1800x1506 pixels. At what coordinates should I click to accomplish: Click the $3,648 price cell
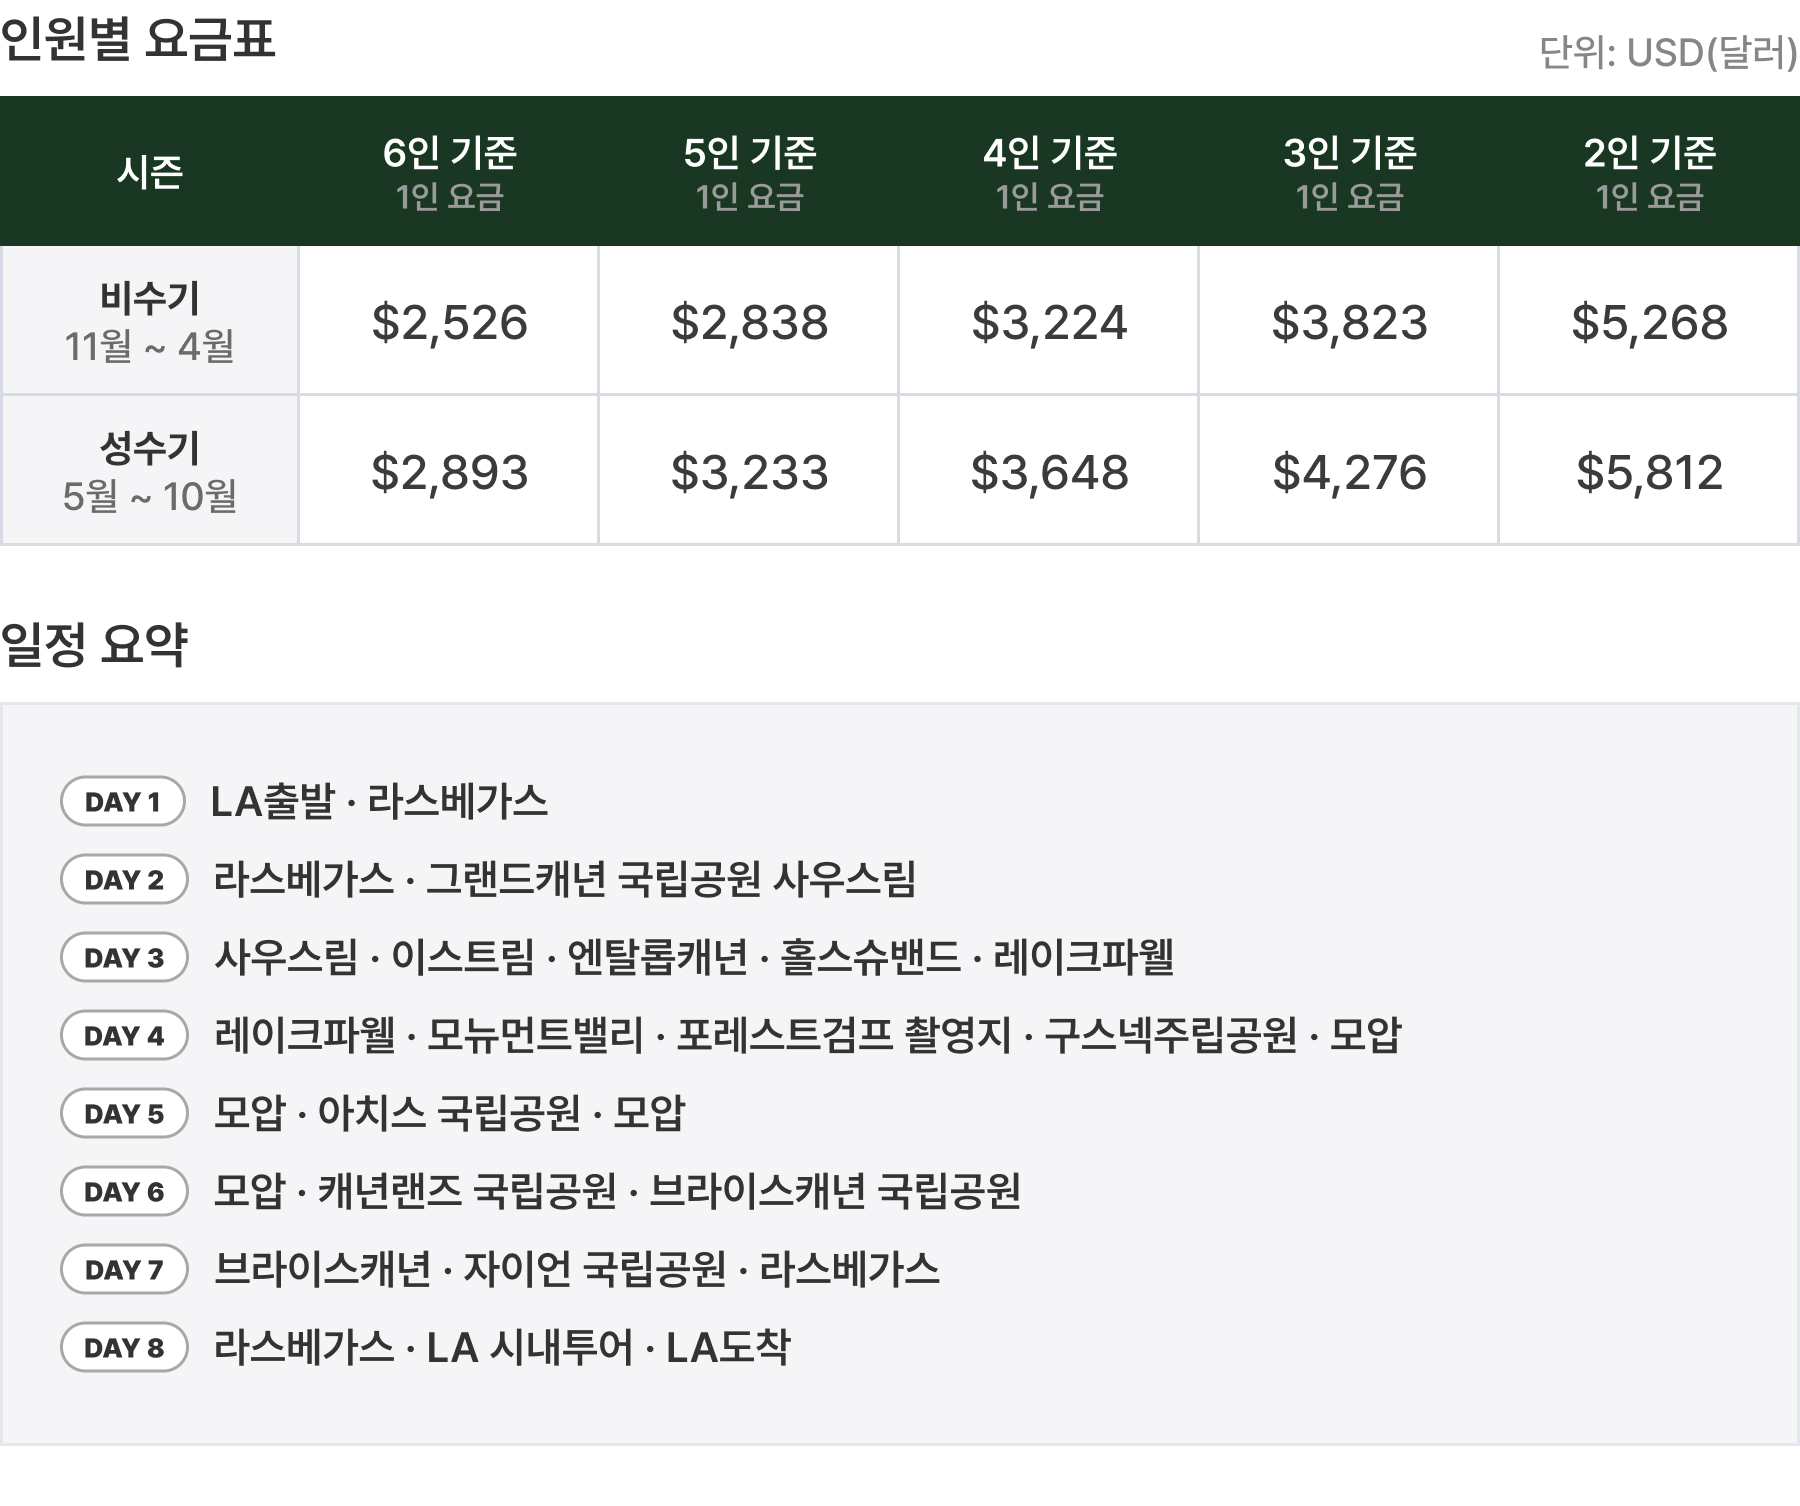point(1049,472)
